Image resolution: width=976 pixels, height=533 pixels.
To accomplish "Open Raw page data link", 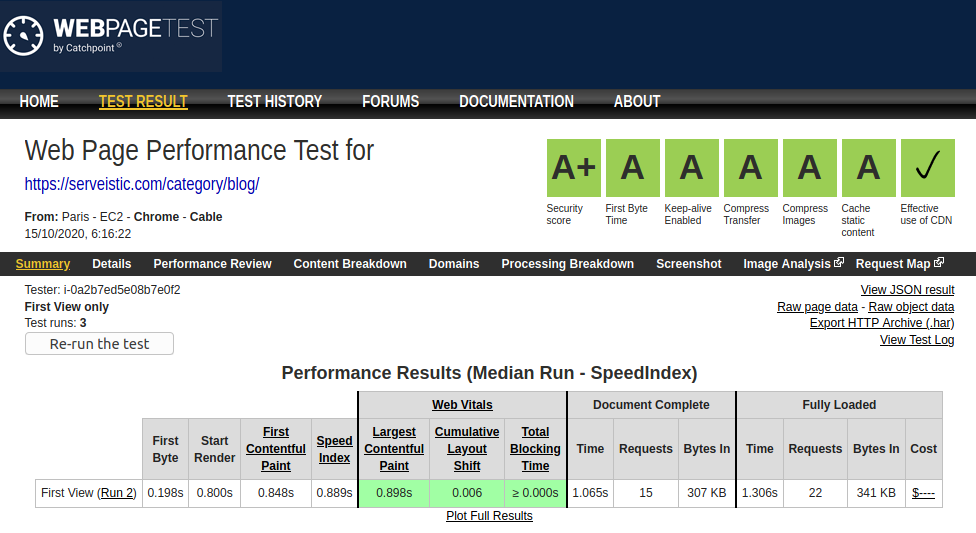I will pyautogui.click(x=817, y=307).
